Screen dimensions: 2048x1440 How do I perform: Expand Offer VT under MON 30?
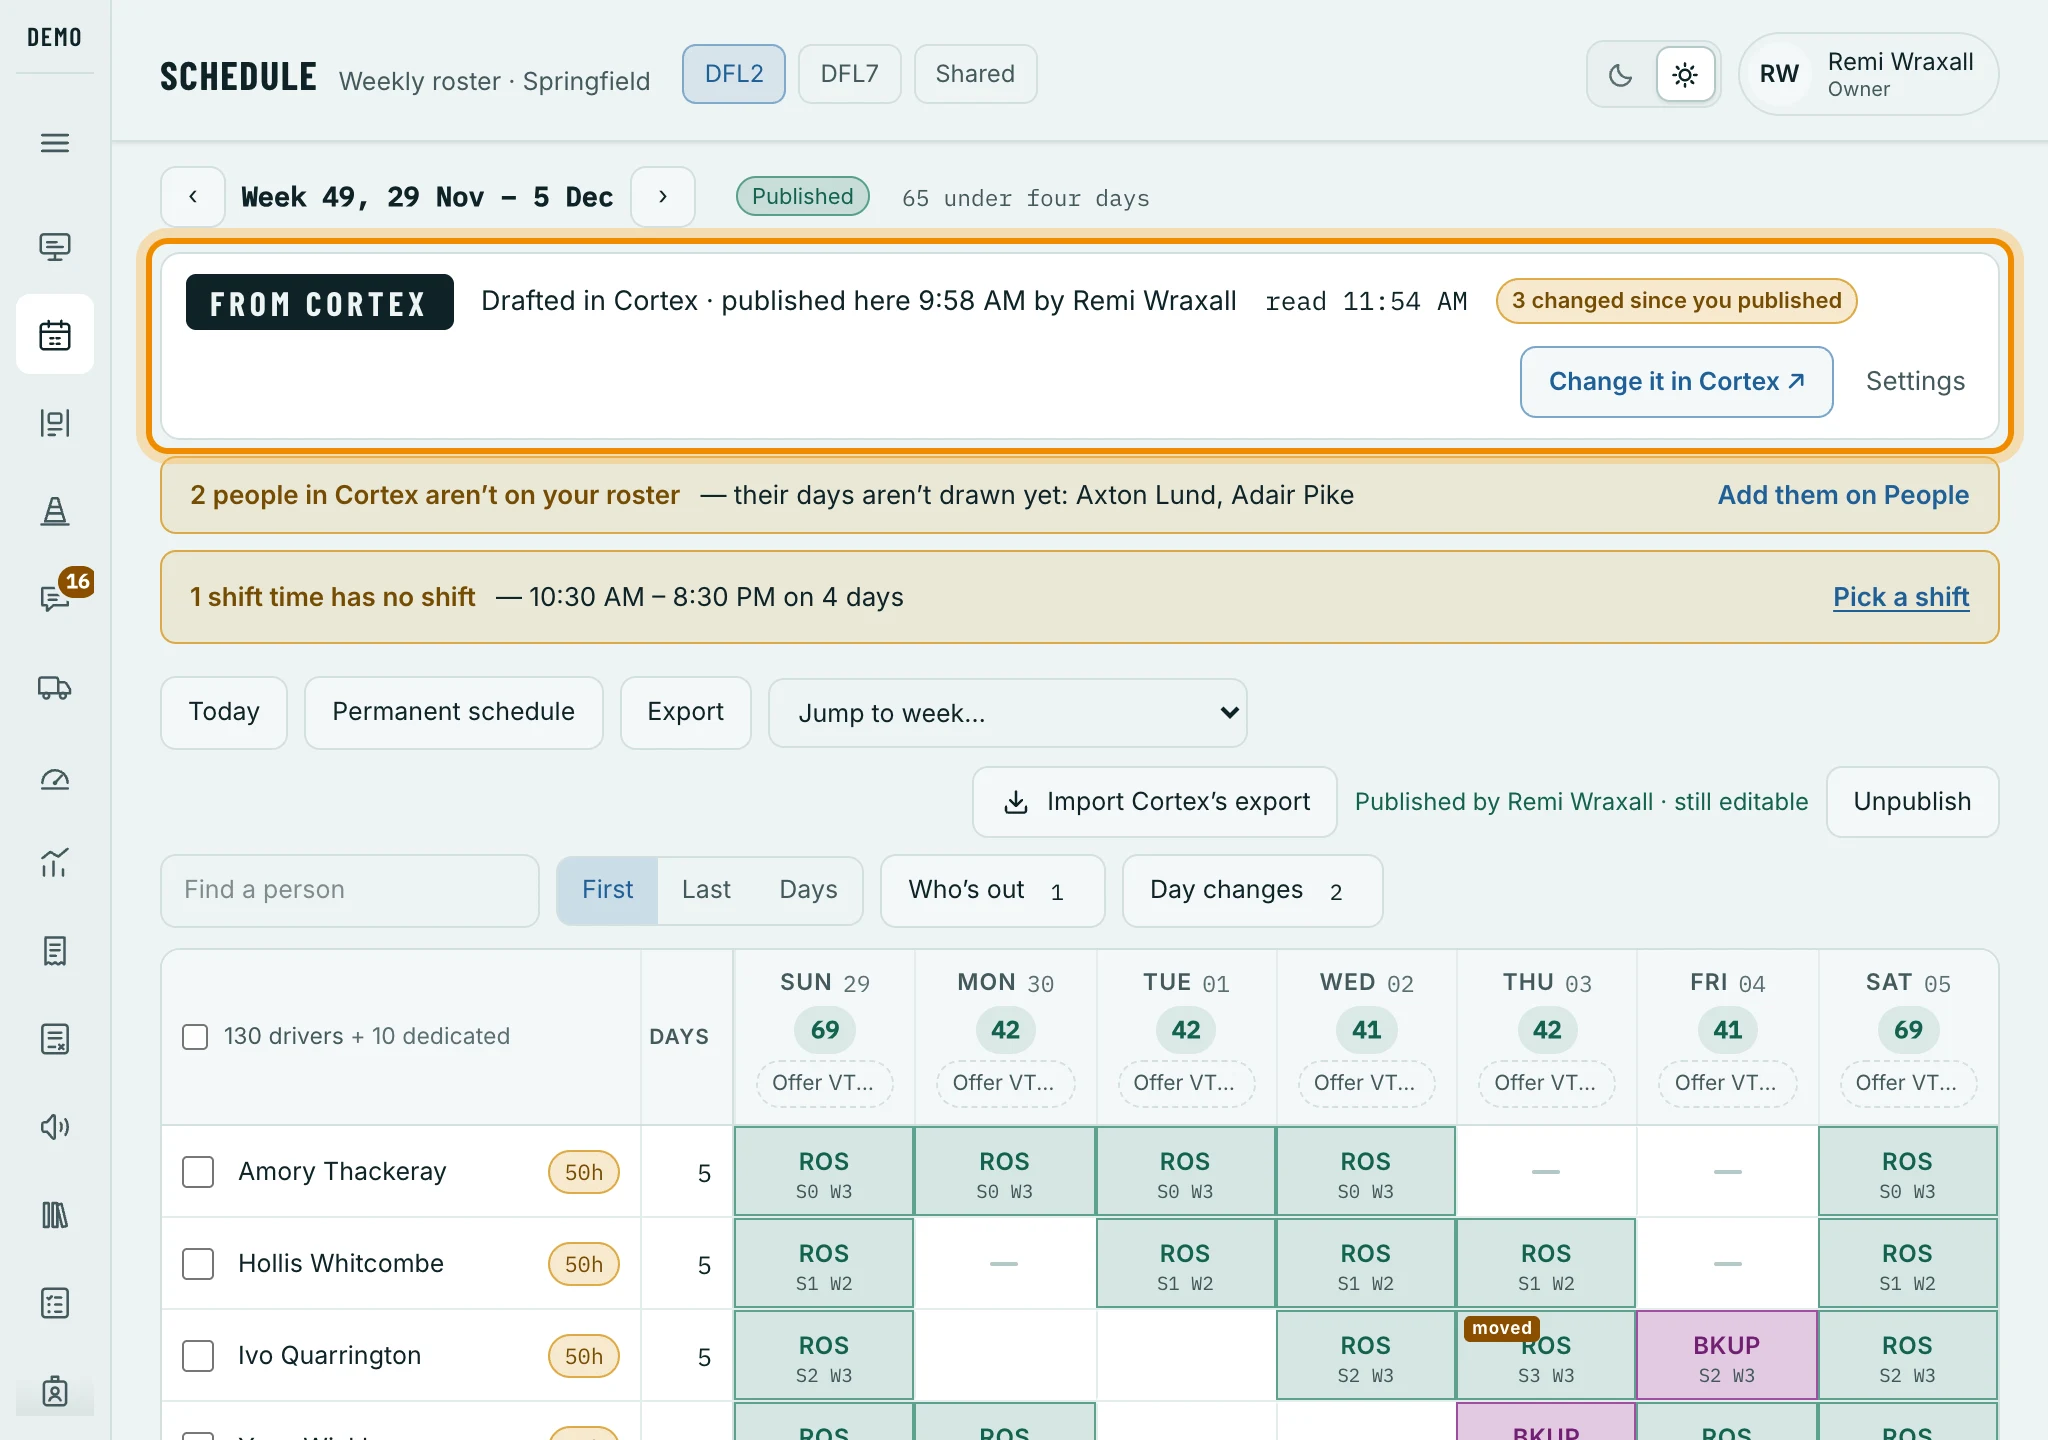point(1005,1083)
